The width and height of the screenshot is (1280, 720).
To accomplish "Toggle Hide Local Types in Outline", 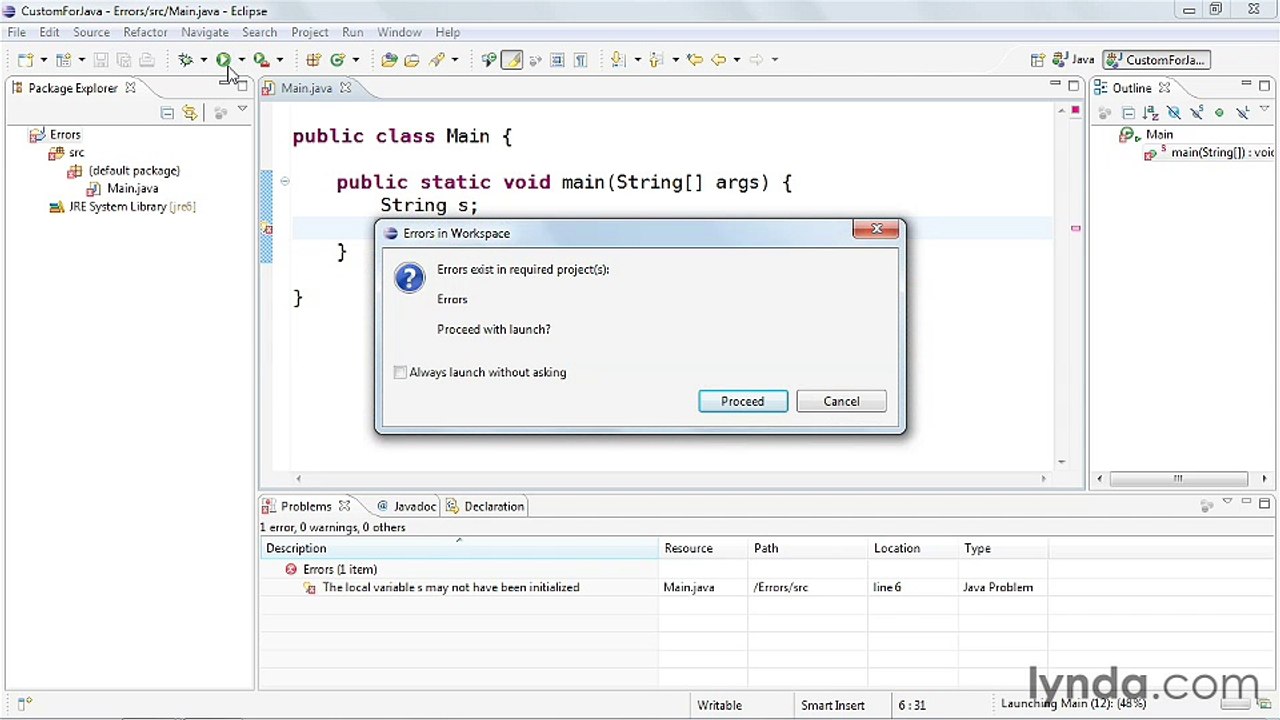I will click(1243, 113).
